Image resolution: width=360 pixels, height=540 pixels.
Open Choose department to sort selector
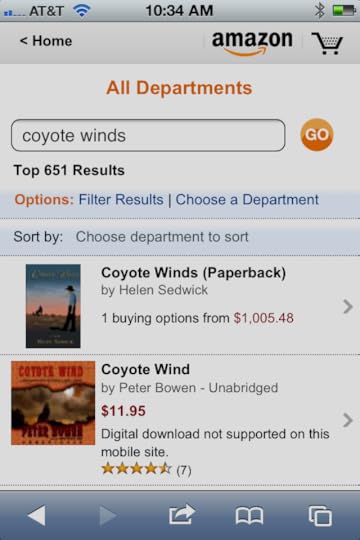(162, 237)
